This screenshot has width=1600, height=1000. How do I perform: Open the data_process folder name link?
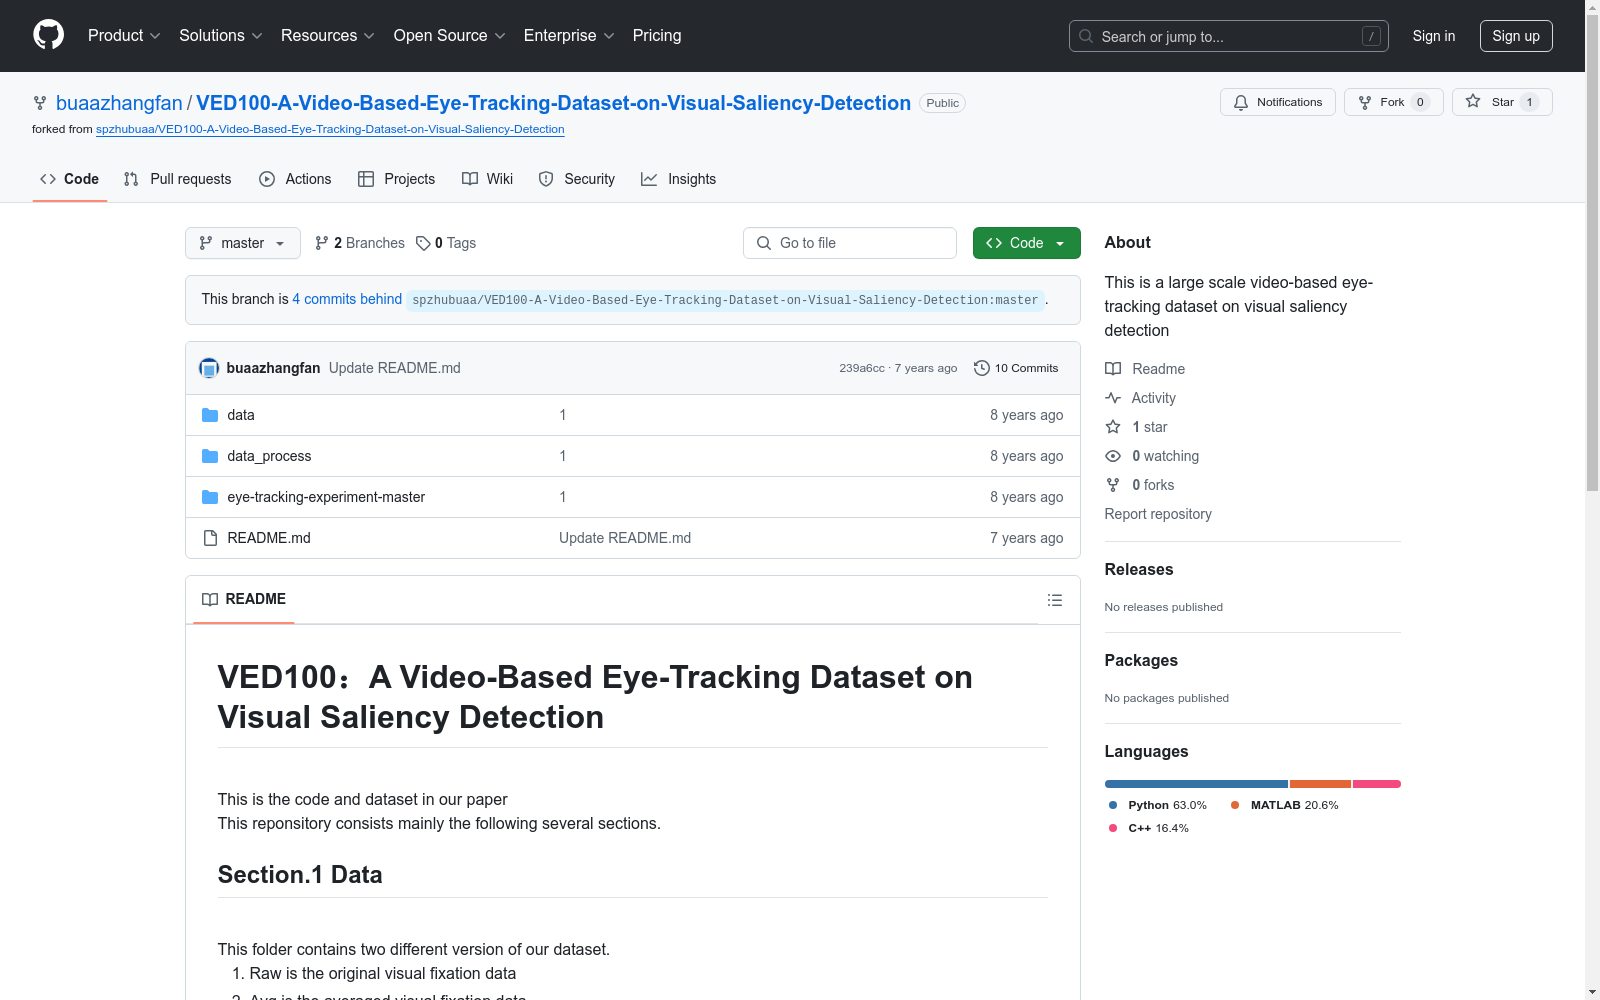point(269,456)
